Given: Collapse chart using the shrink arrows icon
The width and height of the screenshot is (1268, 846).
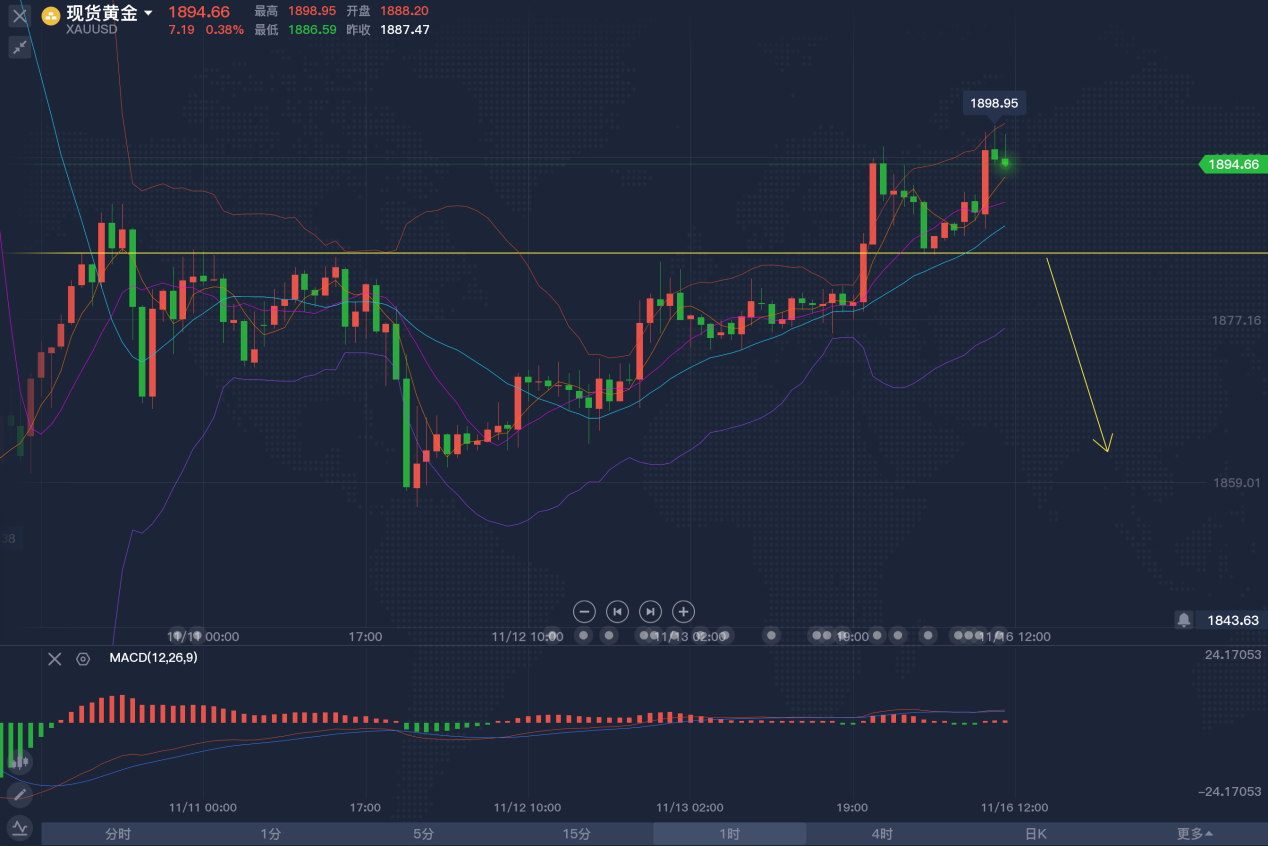Looking at the screenshot, I should coord(19,47).
